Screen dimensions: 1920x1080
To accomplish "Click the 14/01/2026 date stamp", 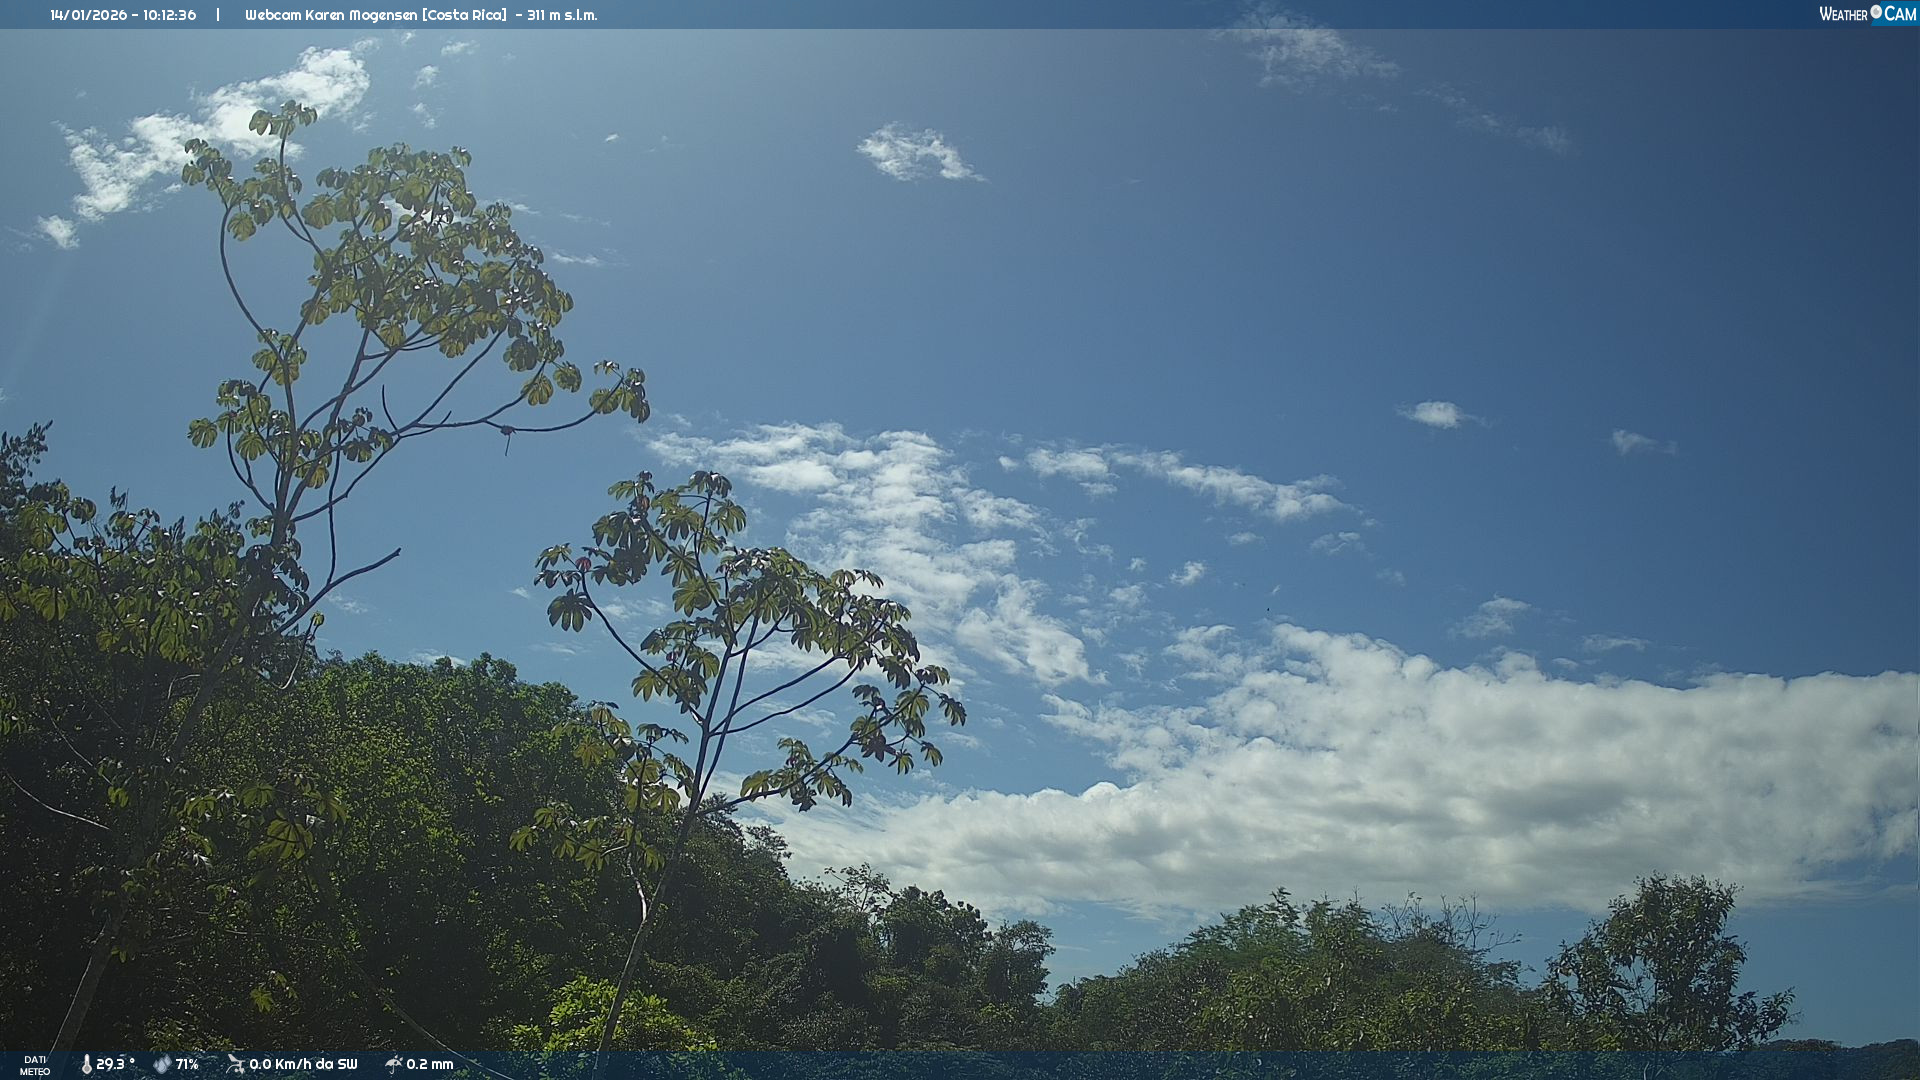I will (88, 15).
